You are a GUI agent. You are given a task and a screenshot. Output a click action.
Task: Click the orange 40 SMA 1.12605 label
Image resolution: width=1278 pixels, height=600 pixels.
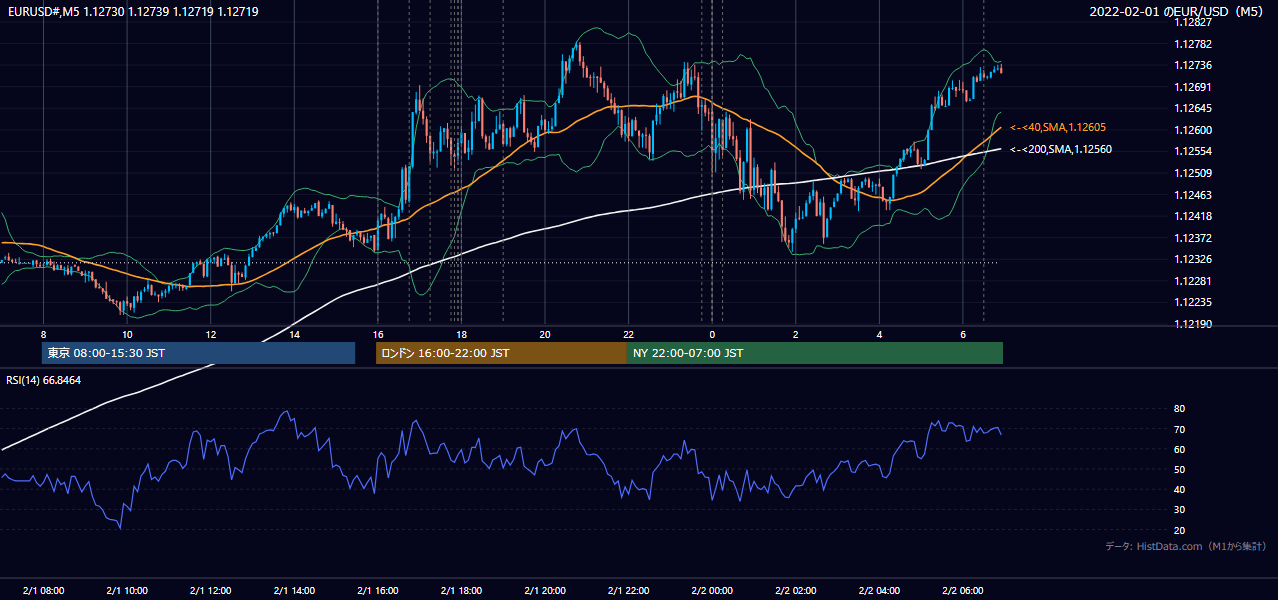tap(1058, 128)
